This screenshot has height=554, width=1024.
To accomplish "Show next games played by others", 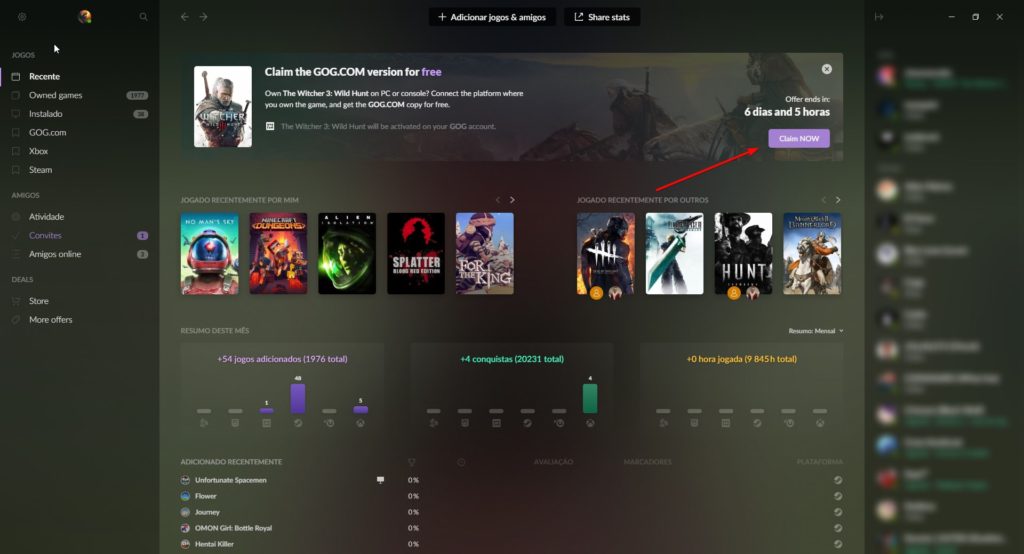I will 838,200.
